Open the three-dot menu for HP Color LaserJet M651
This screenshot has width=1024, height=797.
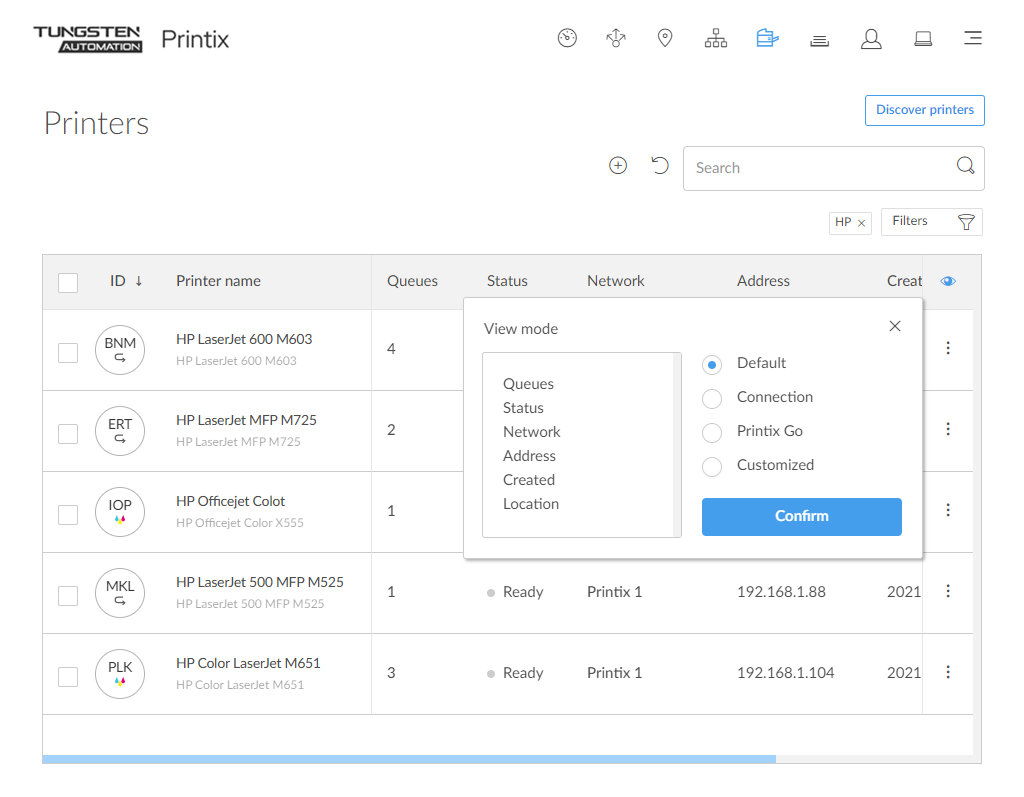[948, 672]
